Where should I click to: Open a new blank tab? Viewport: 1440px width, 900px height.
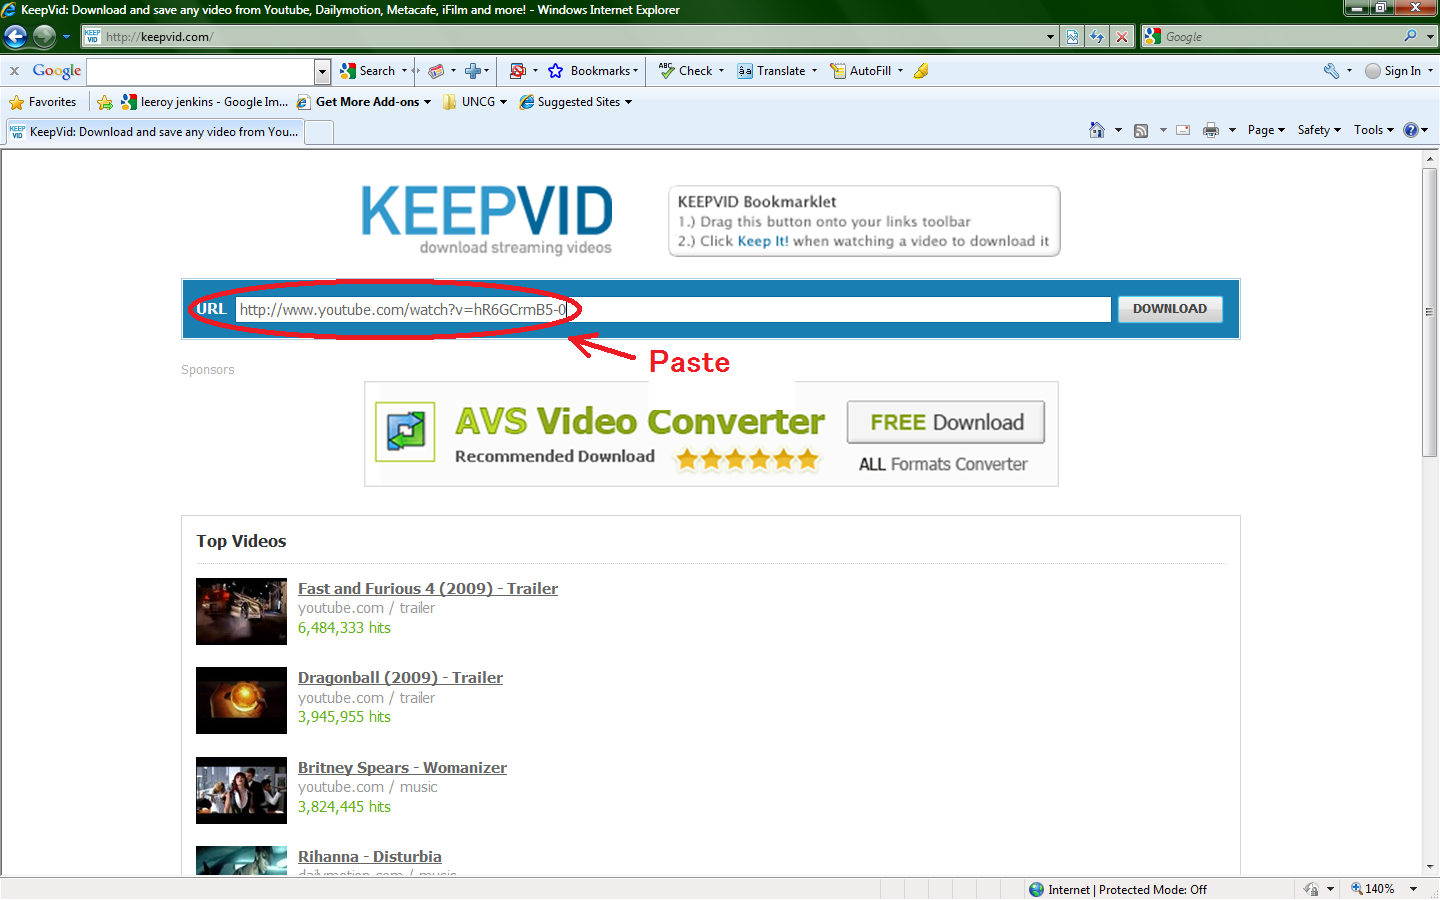(319, 133)
